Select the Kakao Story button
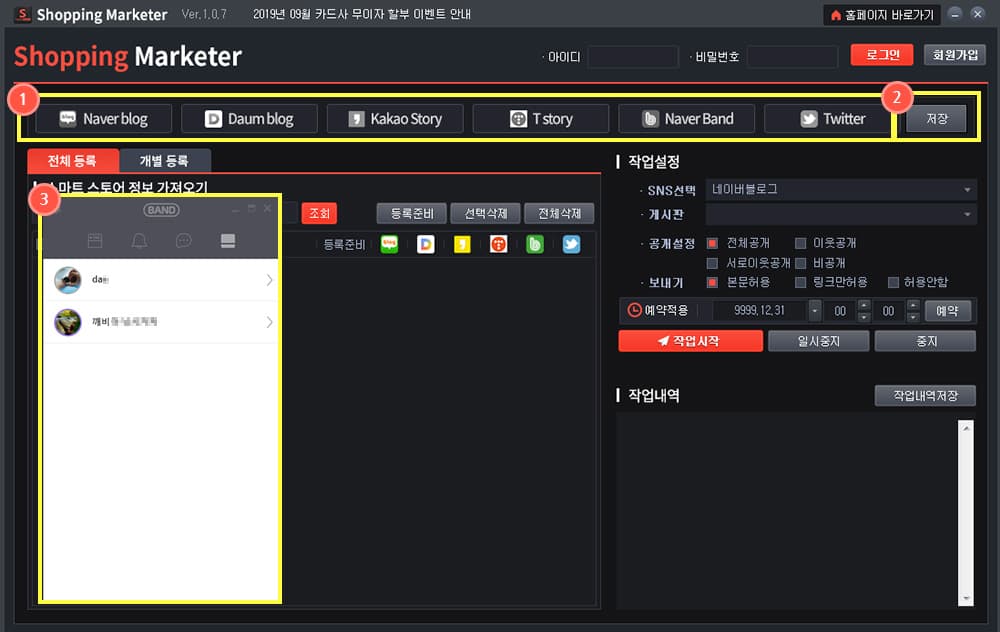 [x=395, y=119]
